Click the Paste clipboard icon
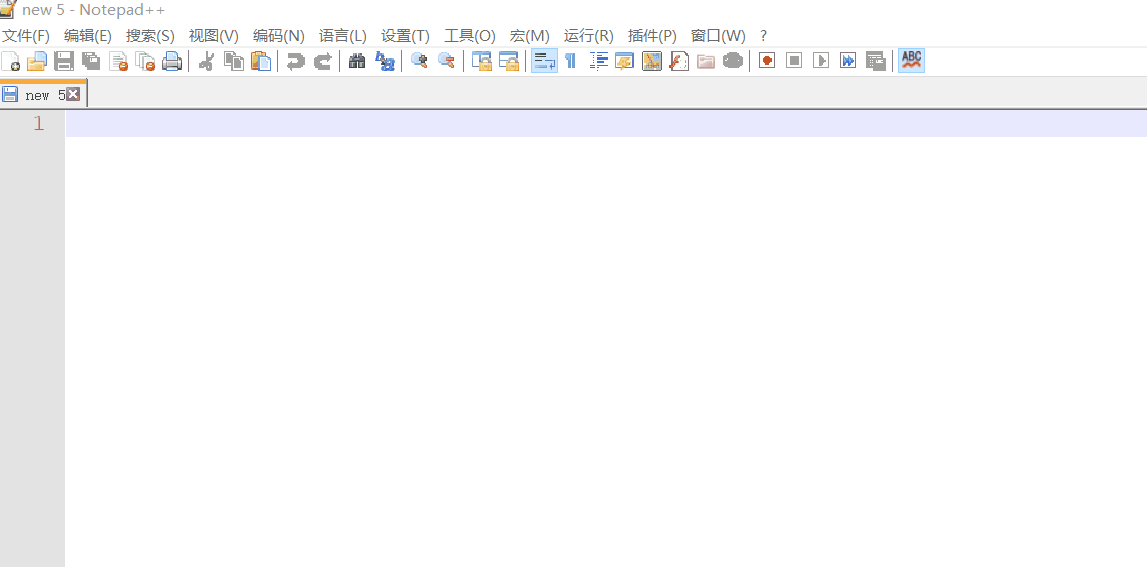 [261, 61]
